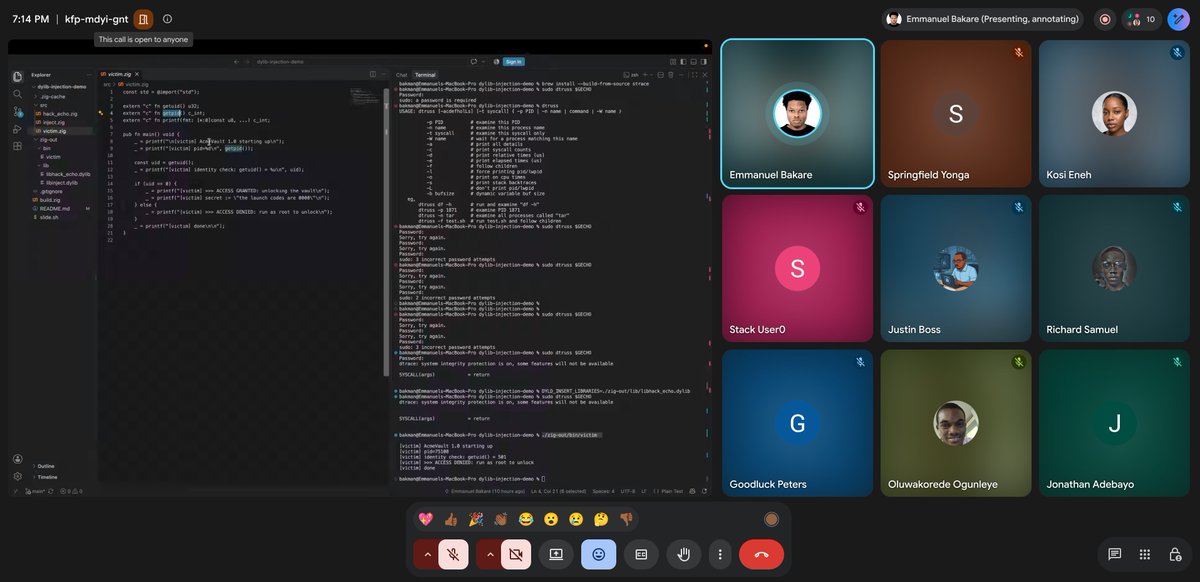Click the present screen button
The width and height of the screenshot is (1200, 582).
[x=556, y=554]
